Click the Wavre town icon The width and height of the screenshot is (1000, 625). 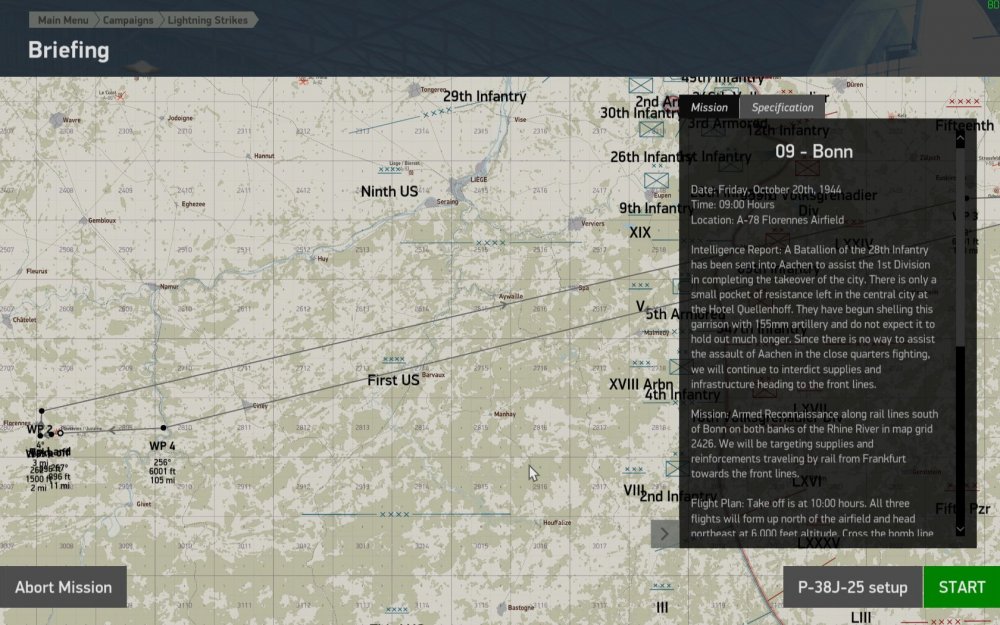57,119
